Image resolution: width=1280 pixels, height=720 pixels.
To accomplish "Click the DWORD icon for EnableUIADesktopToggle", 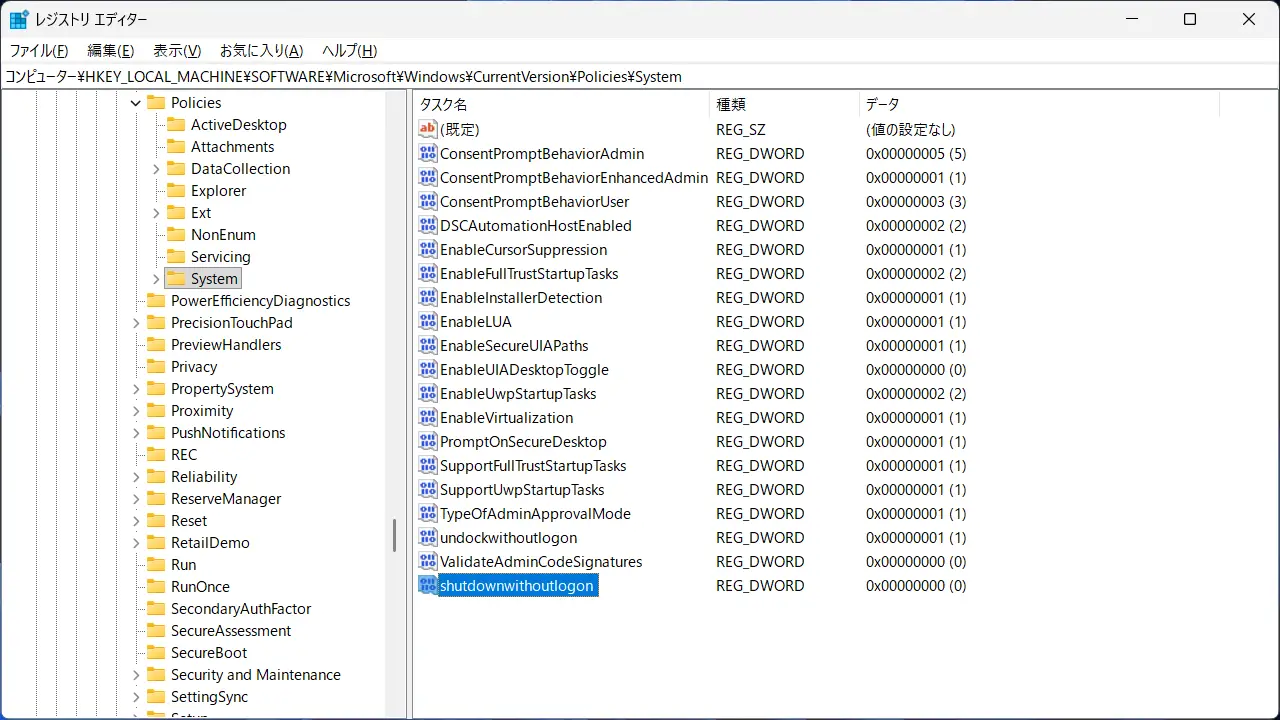I will point(428,369).
